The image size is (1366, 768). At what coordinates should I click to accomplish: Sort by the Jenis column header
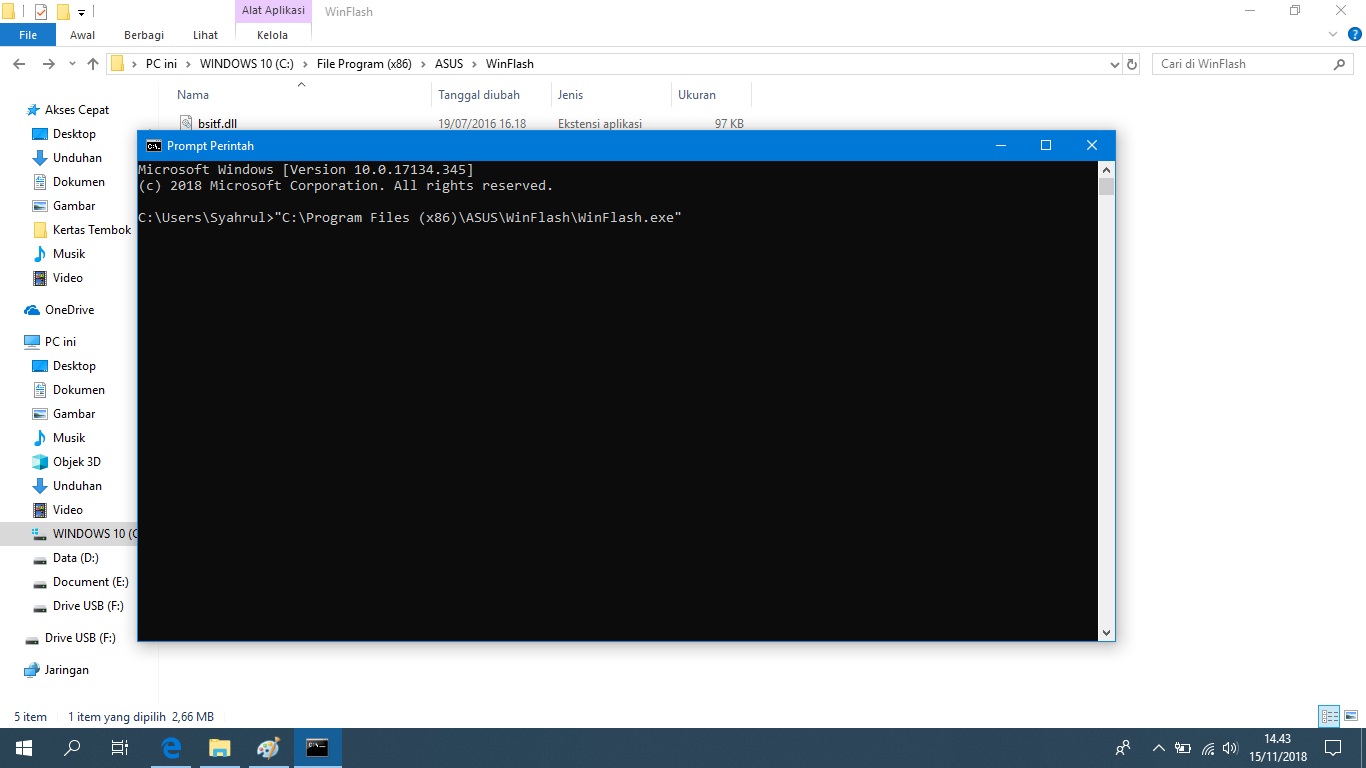coord(570,95)
